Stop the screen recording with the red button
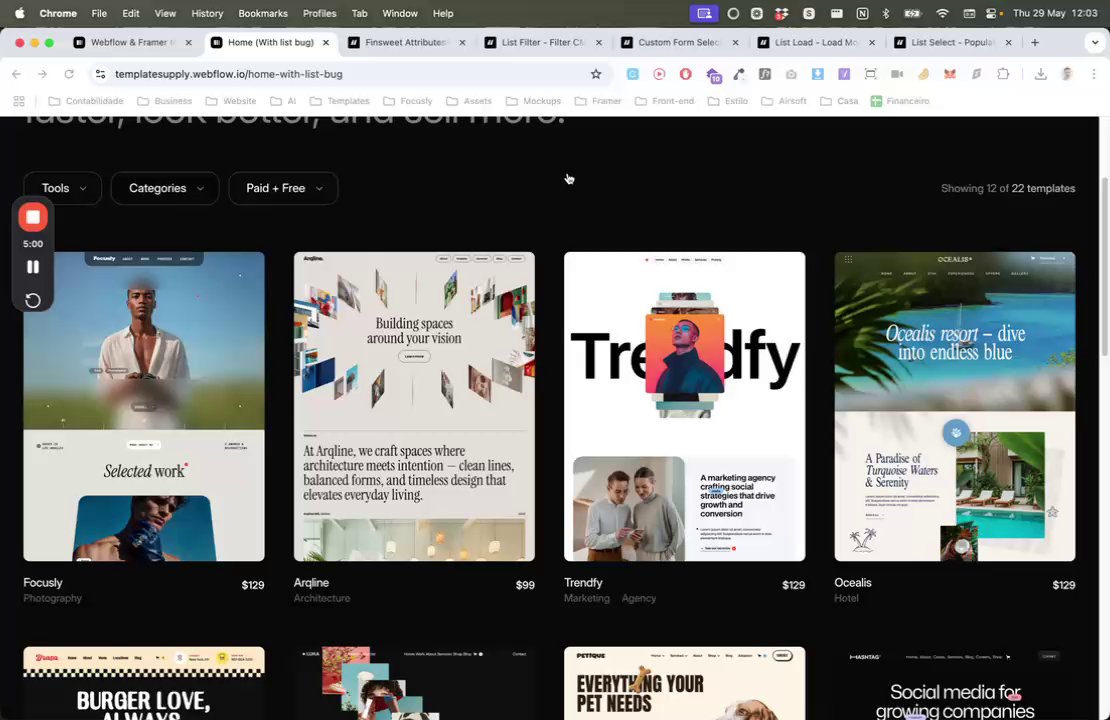1110x720 pixels. coord(33,217)
